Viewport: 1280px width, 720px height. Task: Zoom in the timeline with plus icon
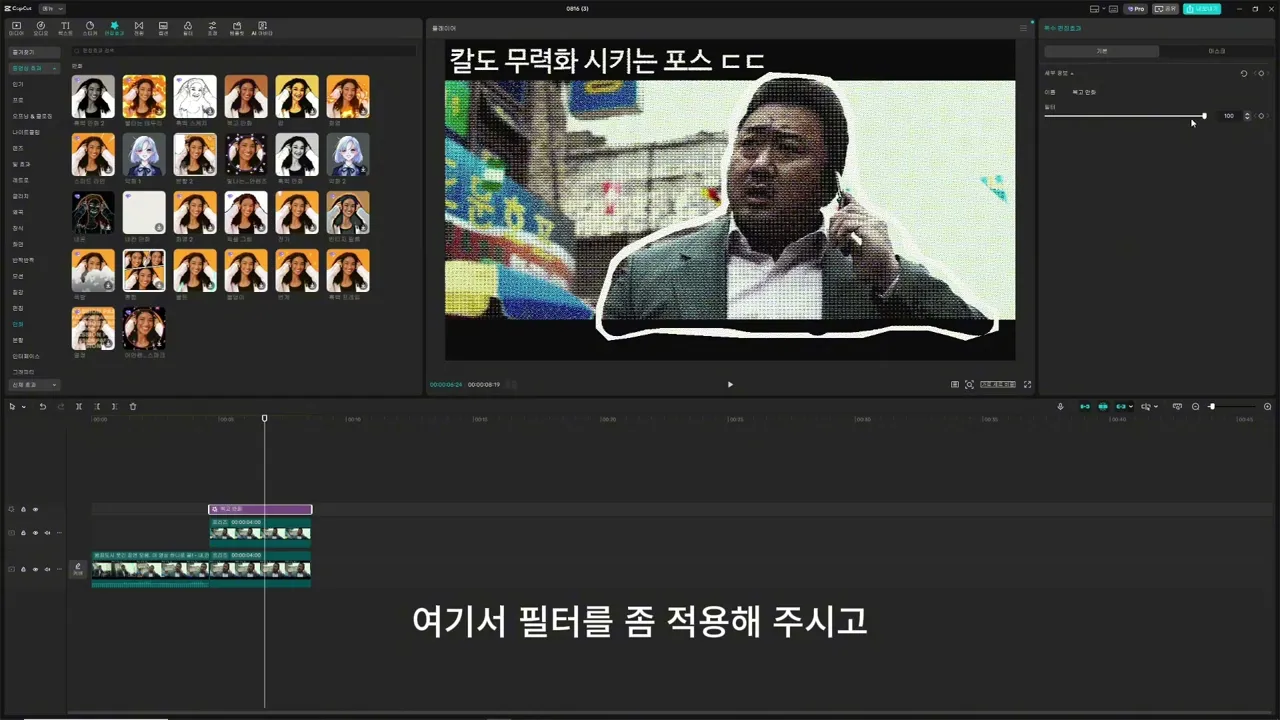[1268, 407]
